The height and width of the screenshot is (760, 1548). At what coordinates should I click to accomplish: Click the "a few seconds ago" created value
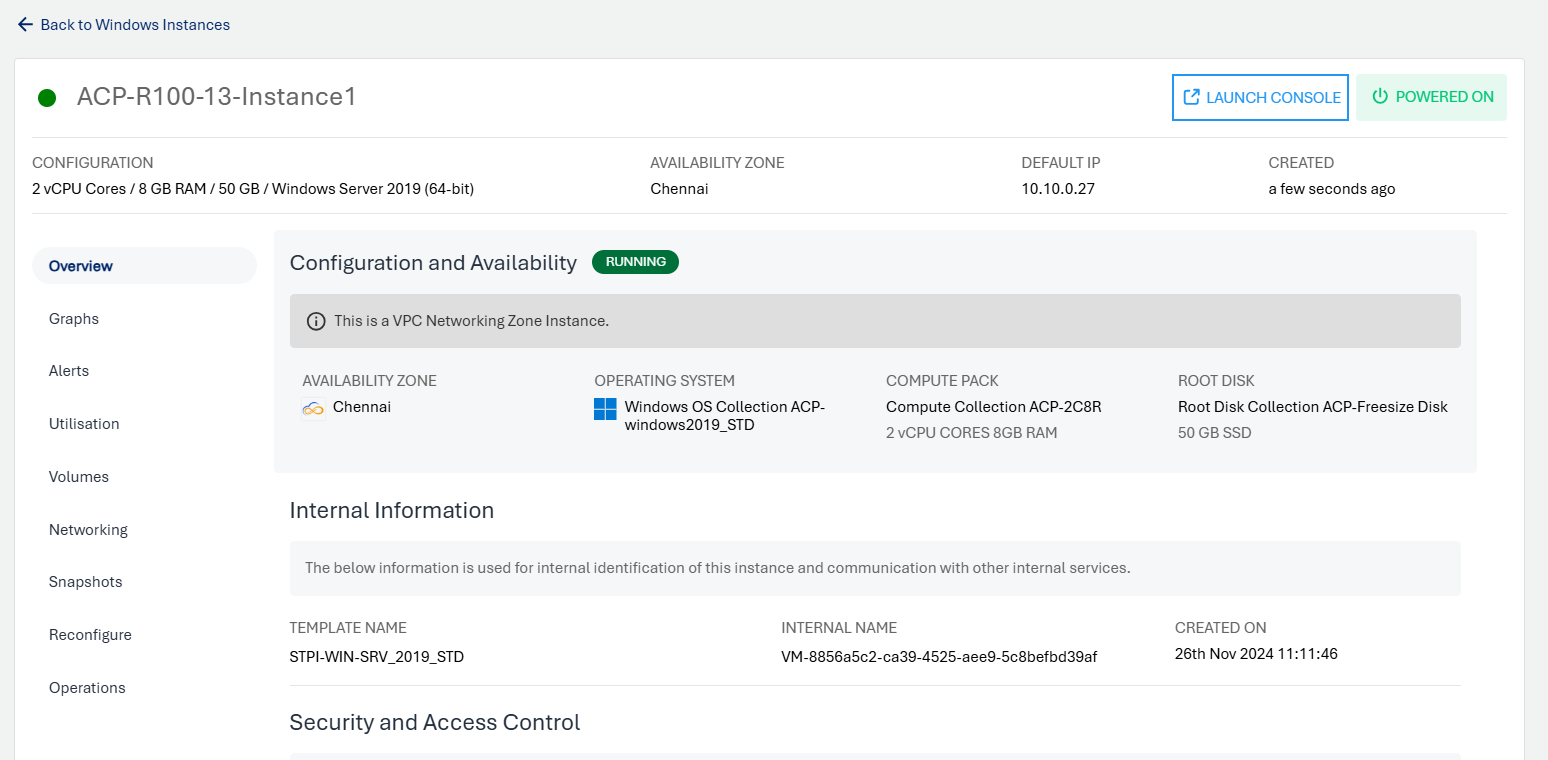click(1332, 189)
